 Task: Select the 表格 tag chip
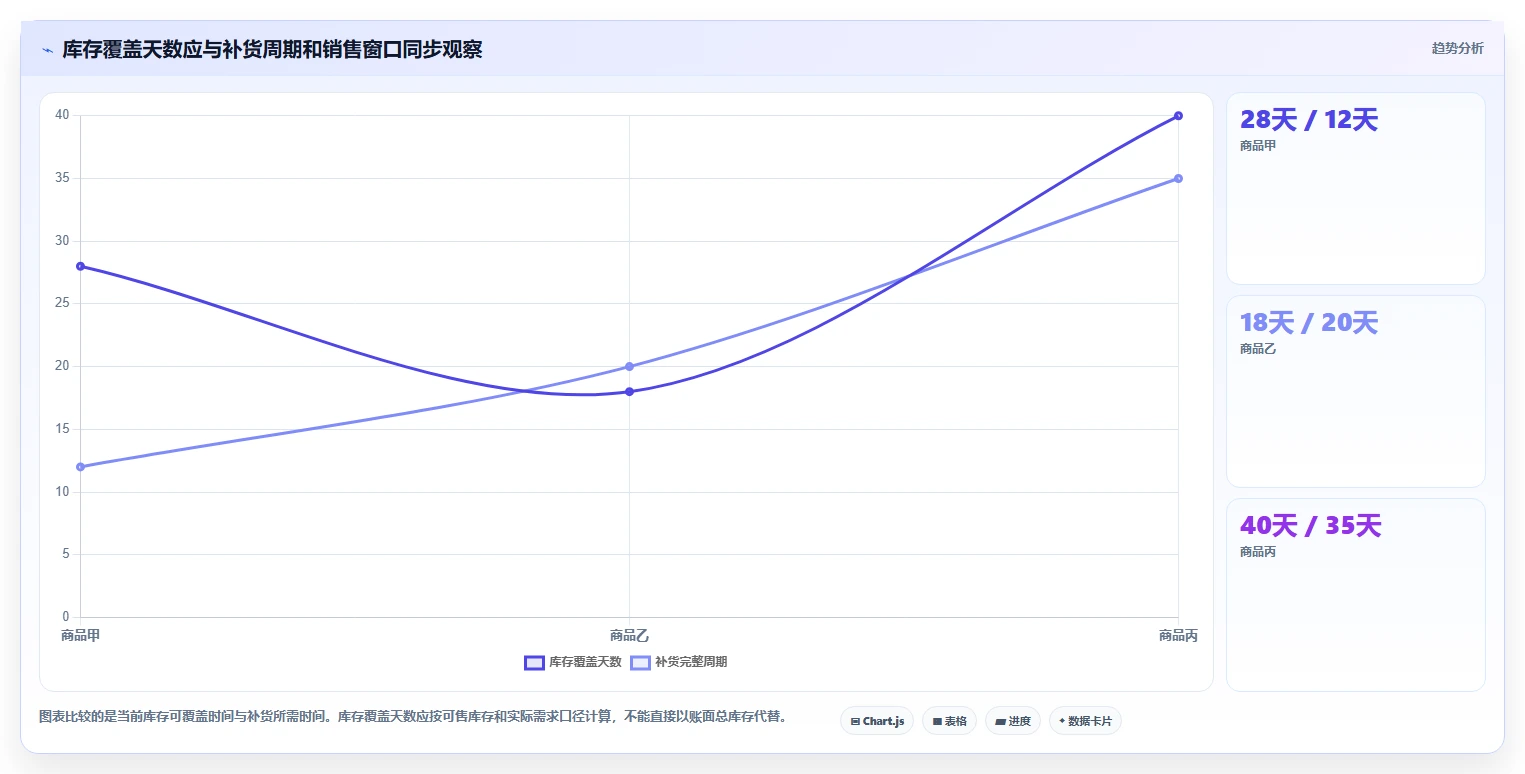pyautogui.click(x=949, y=721)
